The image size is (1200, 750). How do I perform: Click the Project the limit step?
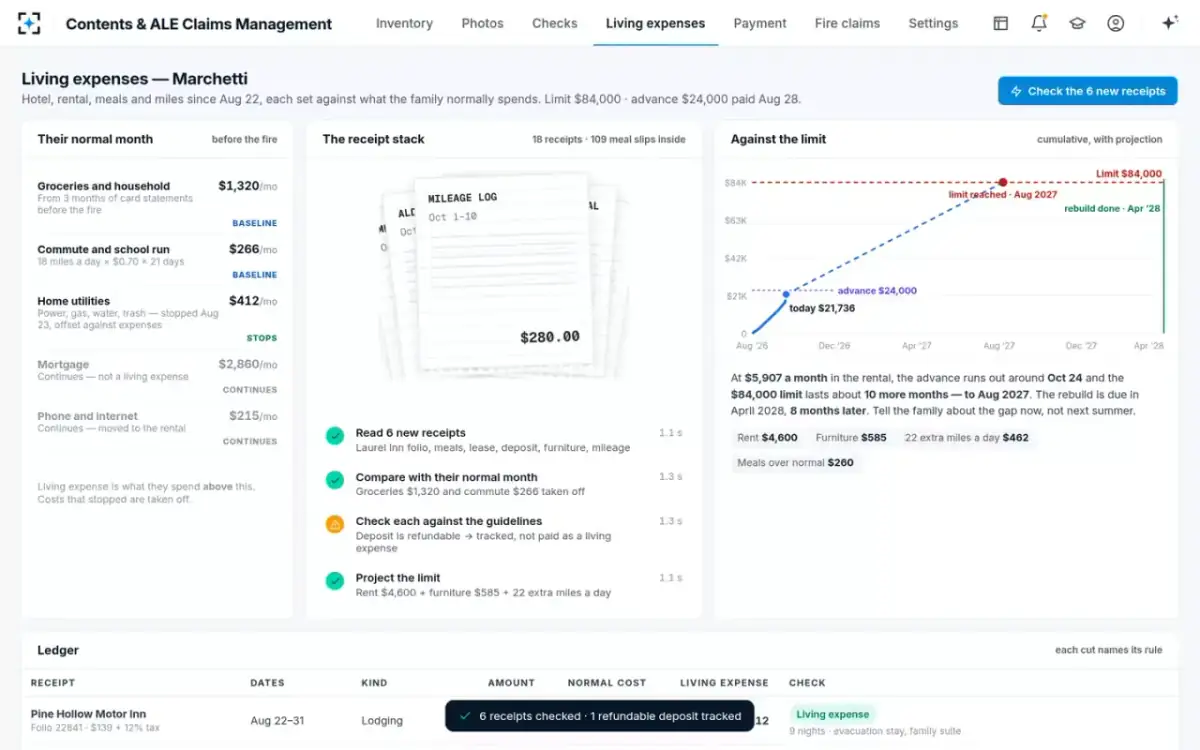point(504,585)
